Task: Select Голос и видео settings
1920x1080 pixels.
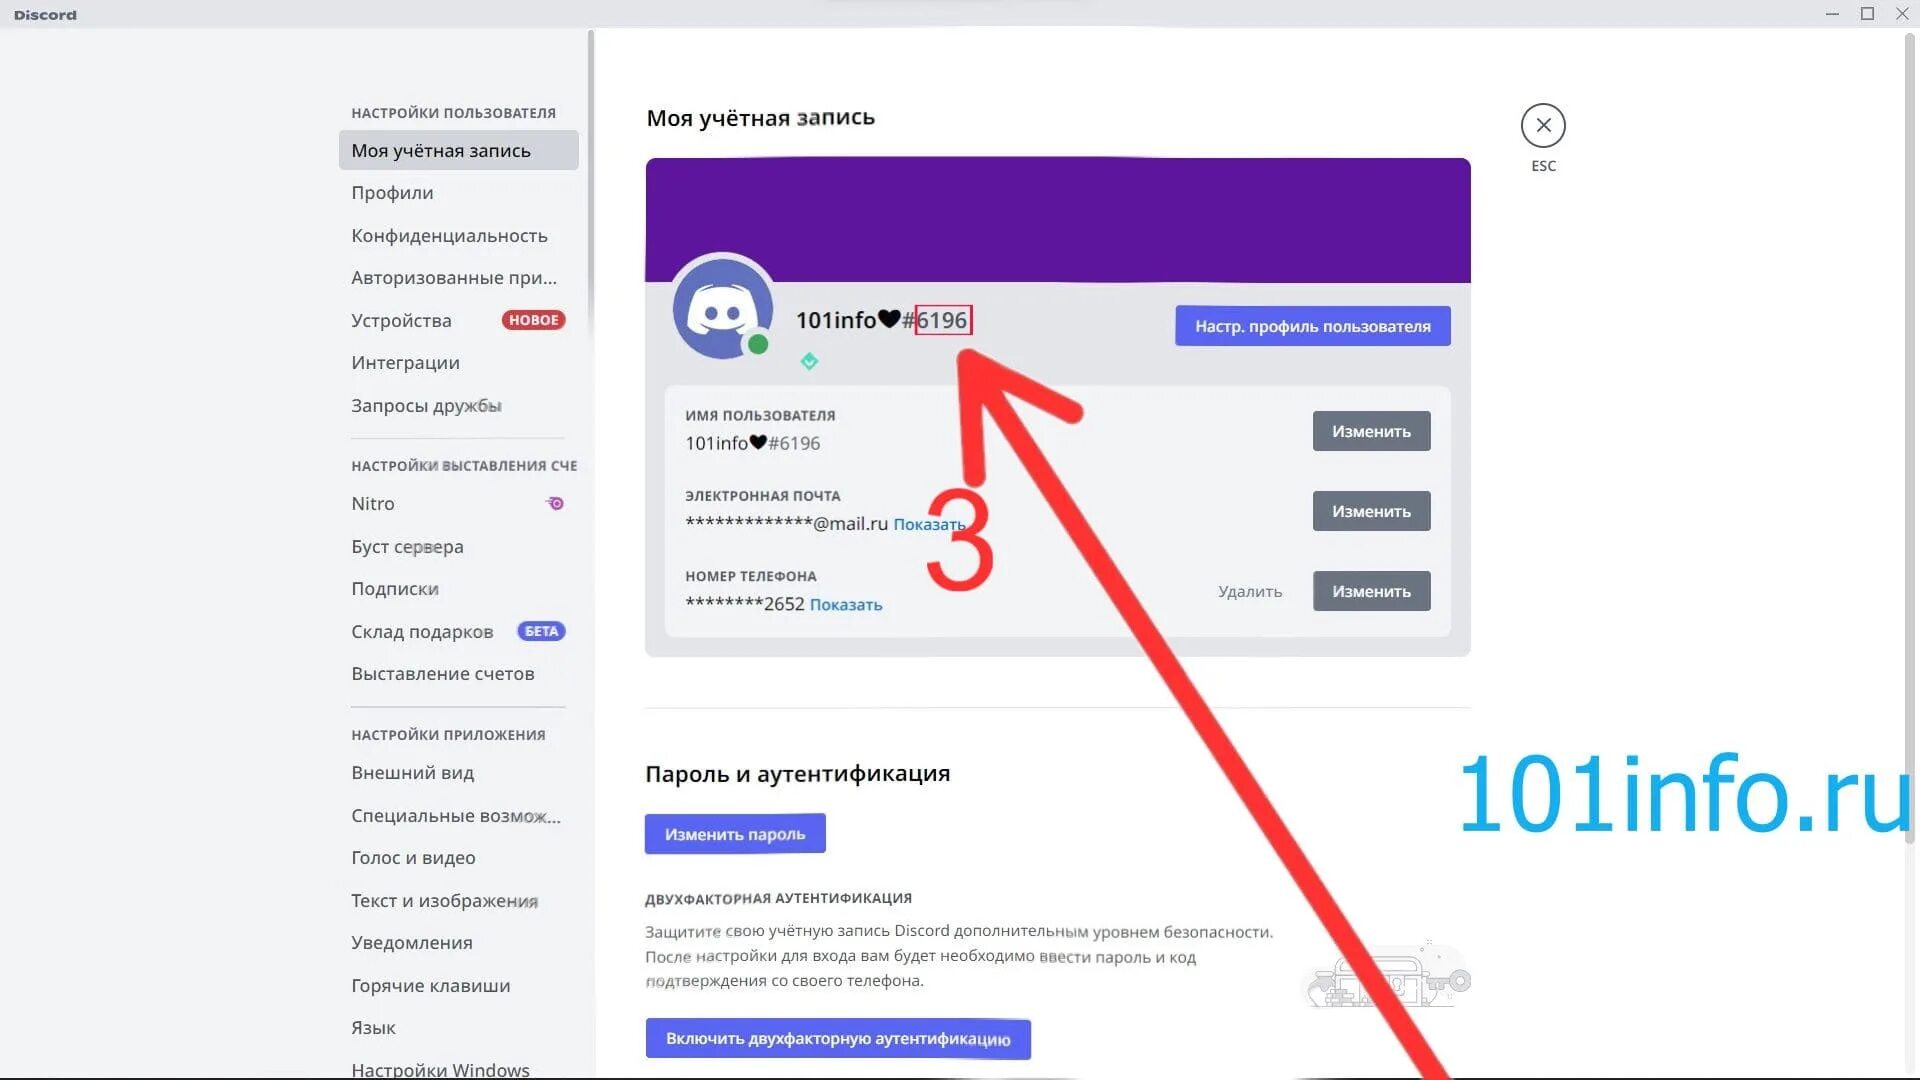Action: (x=458, y=858)
